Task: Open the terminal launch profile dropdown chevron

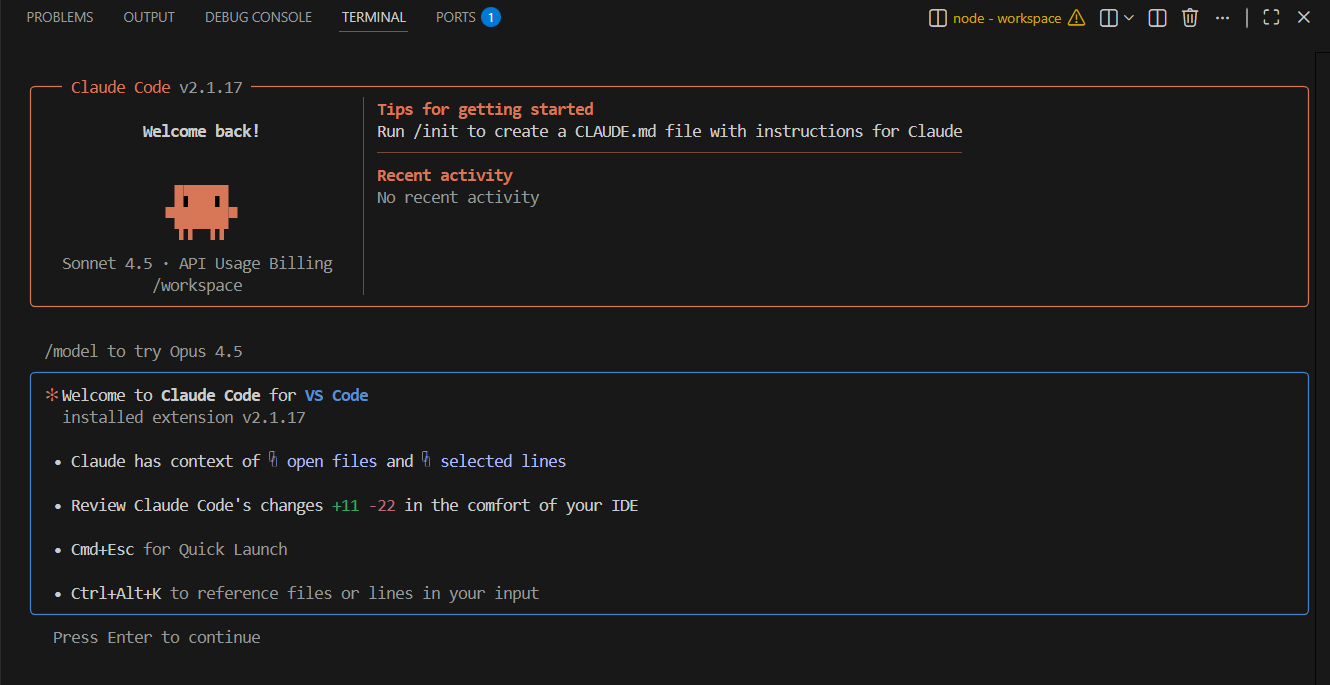Action: pyautogui.click(x=1129, y=18)
